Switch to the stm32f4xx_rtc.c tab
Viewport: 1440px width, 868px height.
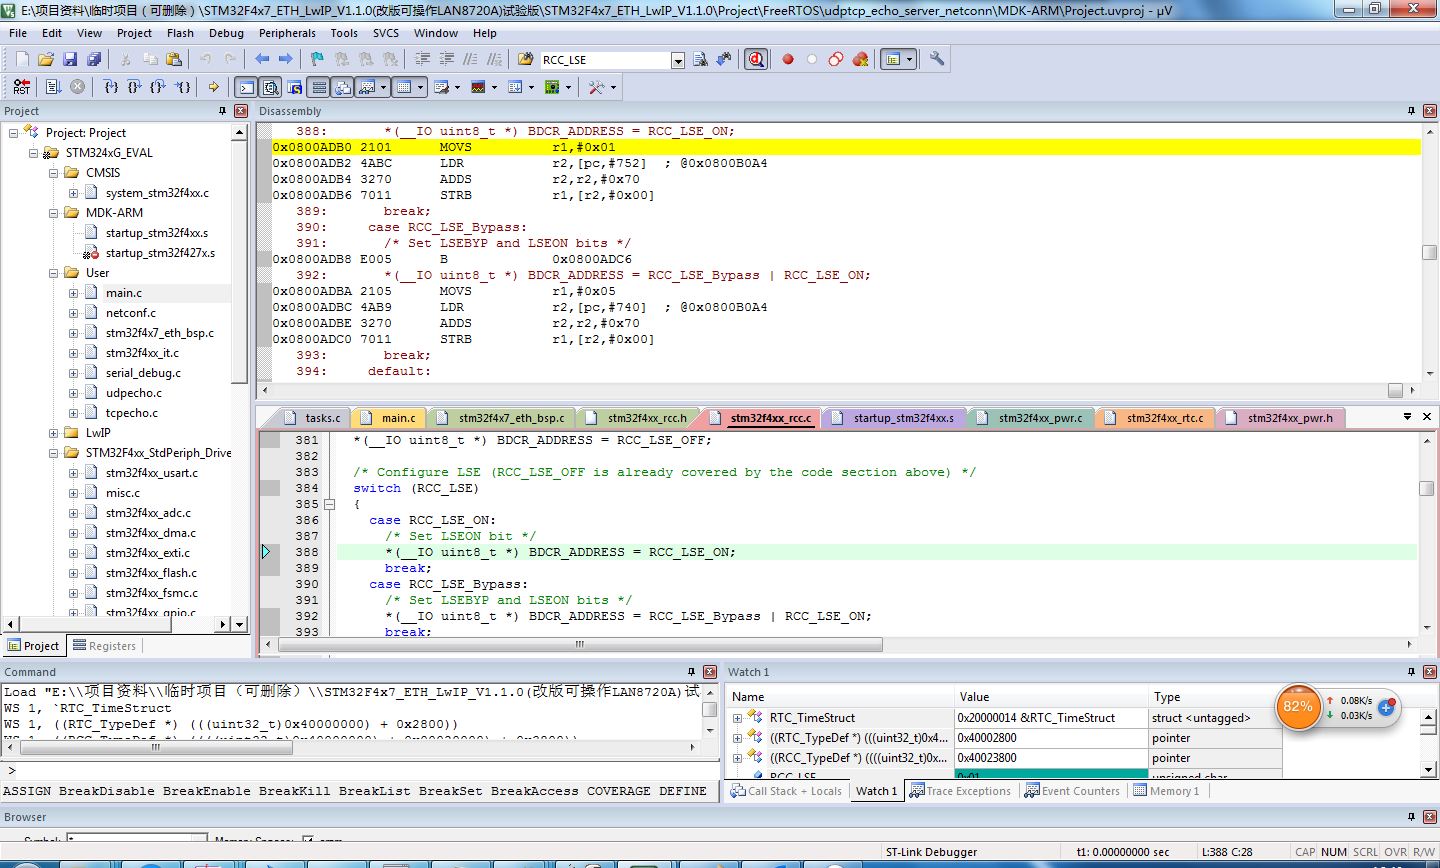click(1157, 418)
